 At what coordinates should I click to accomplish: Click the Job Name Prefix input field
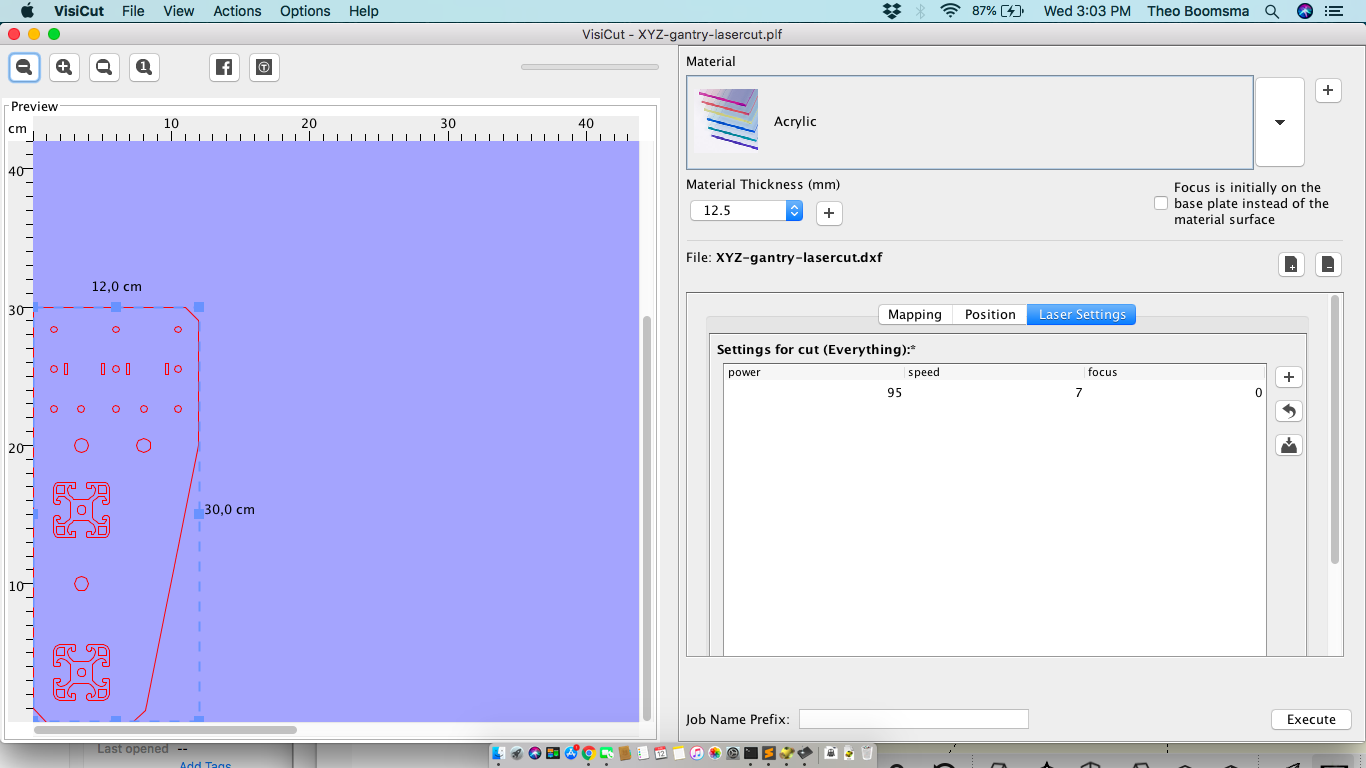[913, 719]
